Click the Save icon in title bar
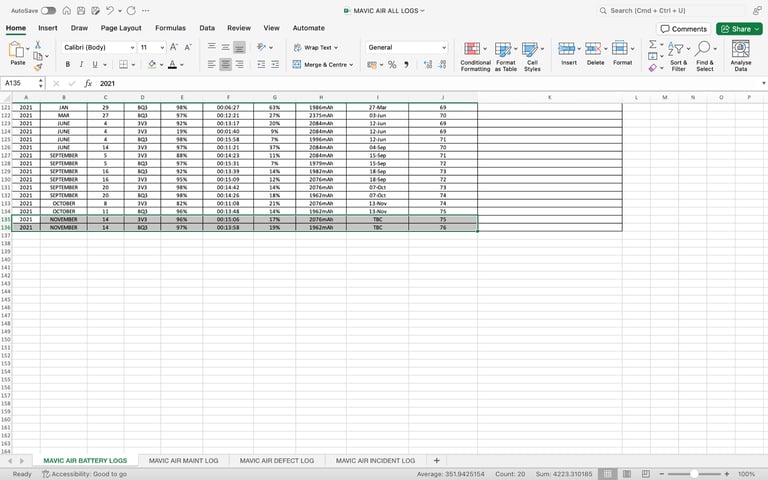This screenshot has height=480, width=768. (81, 10)
